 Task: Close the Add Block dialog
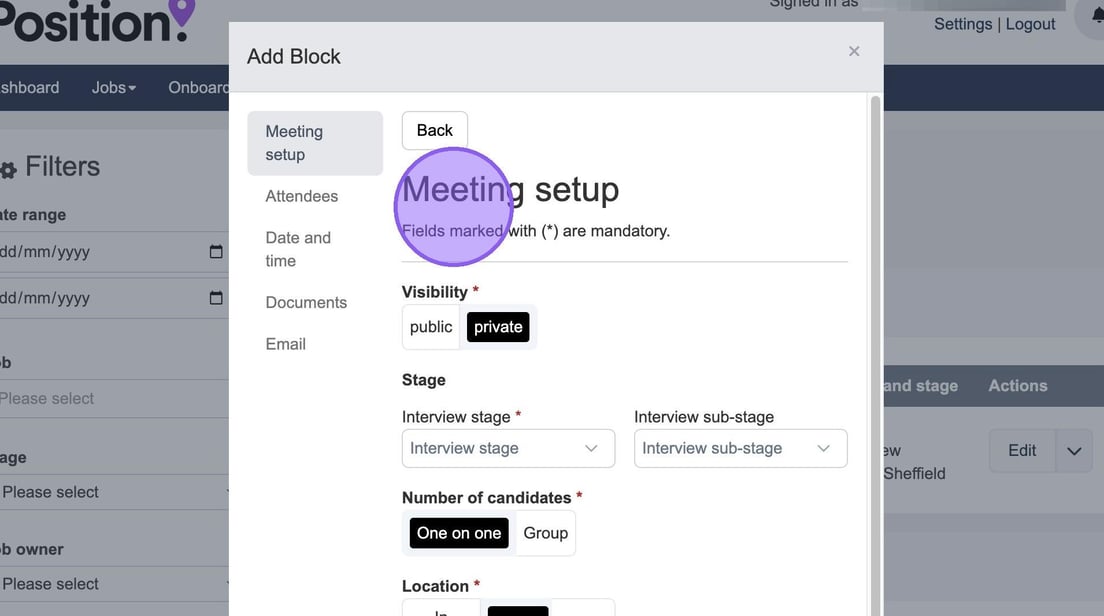854,51
